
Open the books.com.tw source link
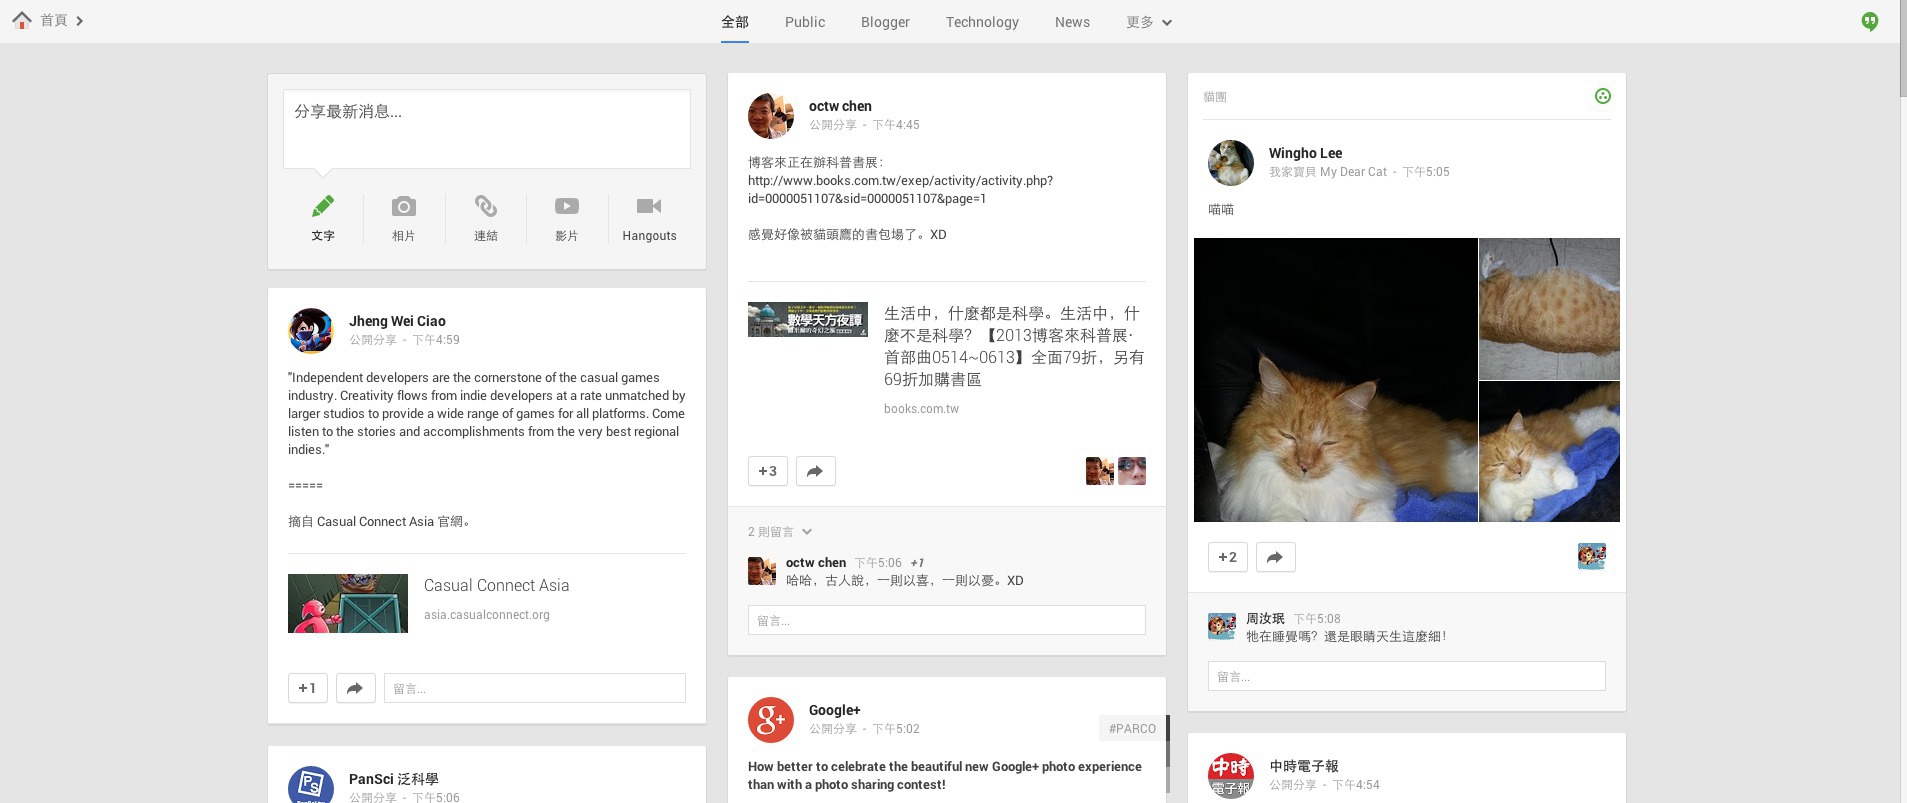(x=921, y=409)
